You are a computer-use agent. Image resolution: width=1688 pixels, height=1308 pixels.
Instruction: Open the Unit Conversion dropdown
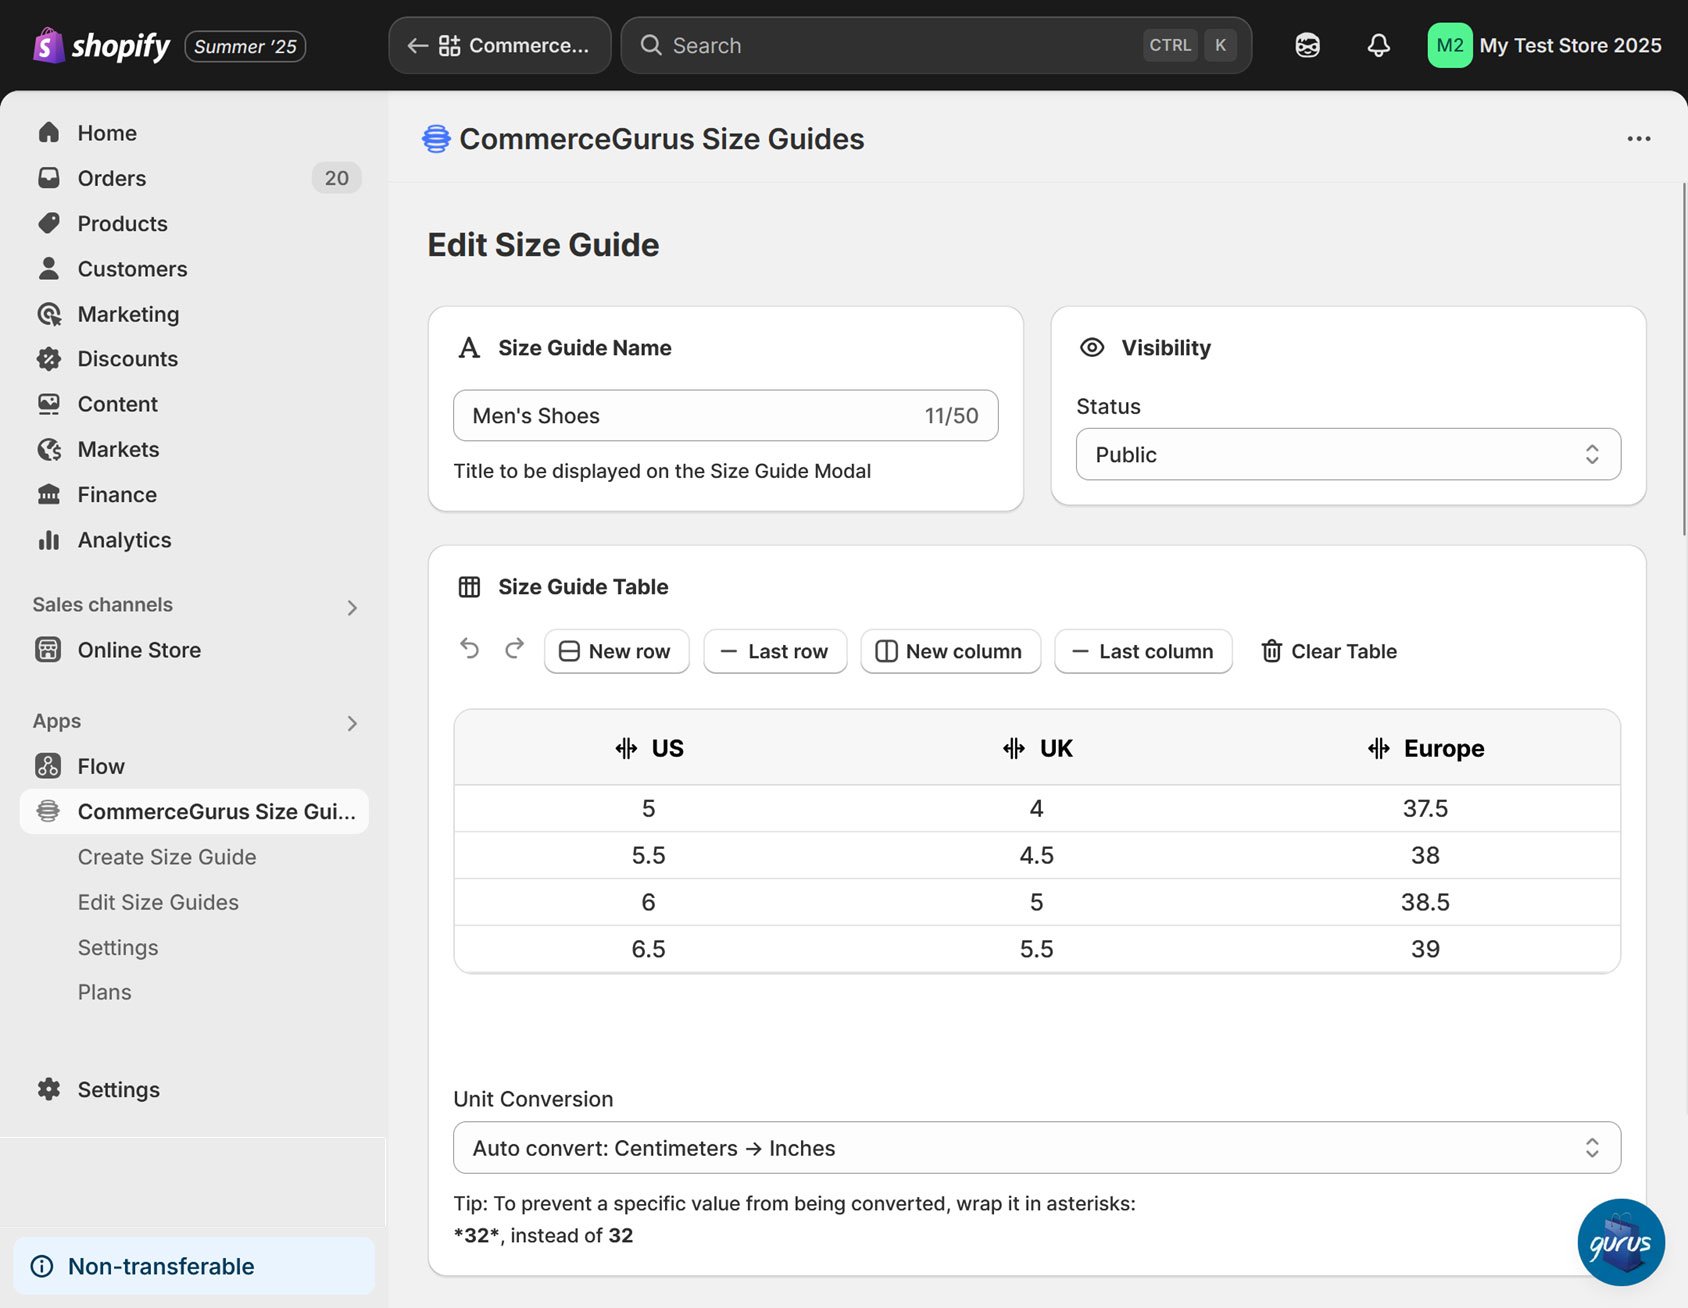tap(1036, 1147)
